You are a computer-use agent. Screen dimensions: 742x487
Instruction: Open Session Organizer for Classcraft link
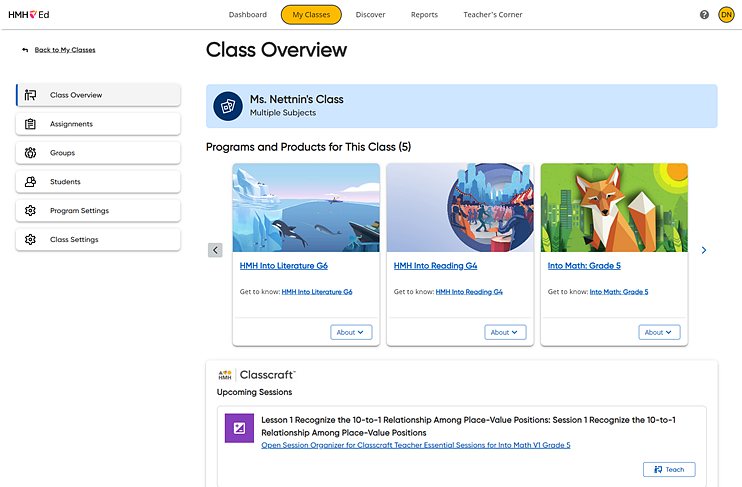click(415, 445)
